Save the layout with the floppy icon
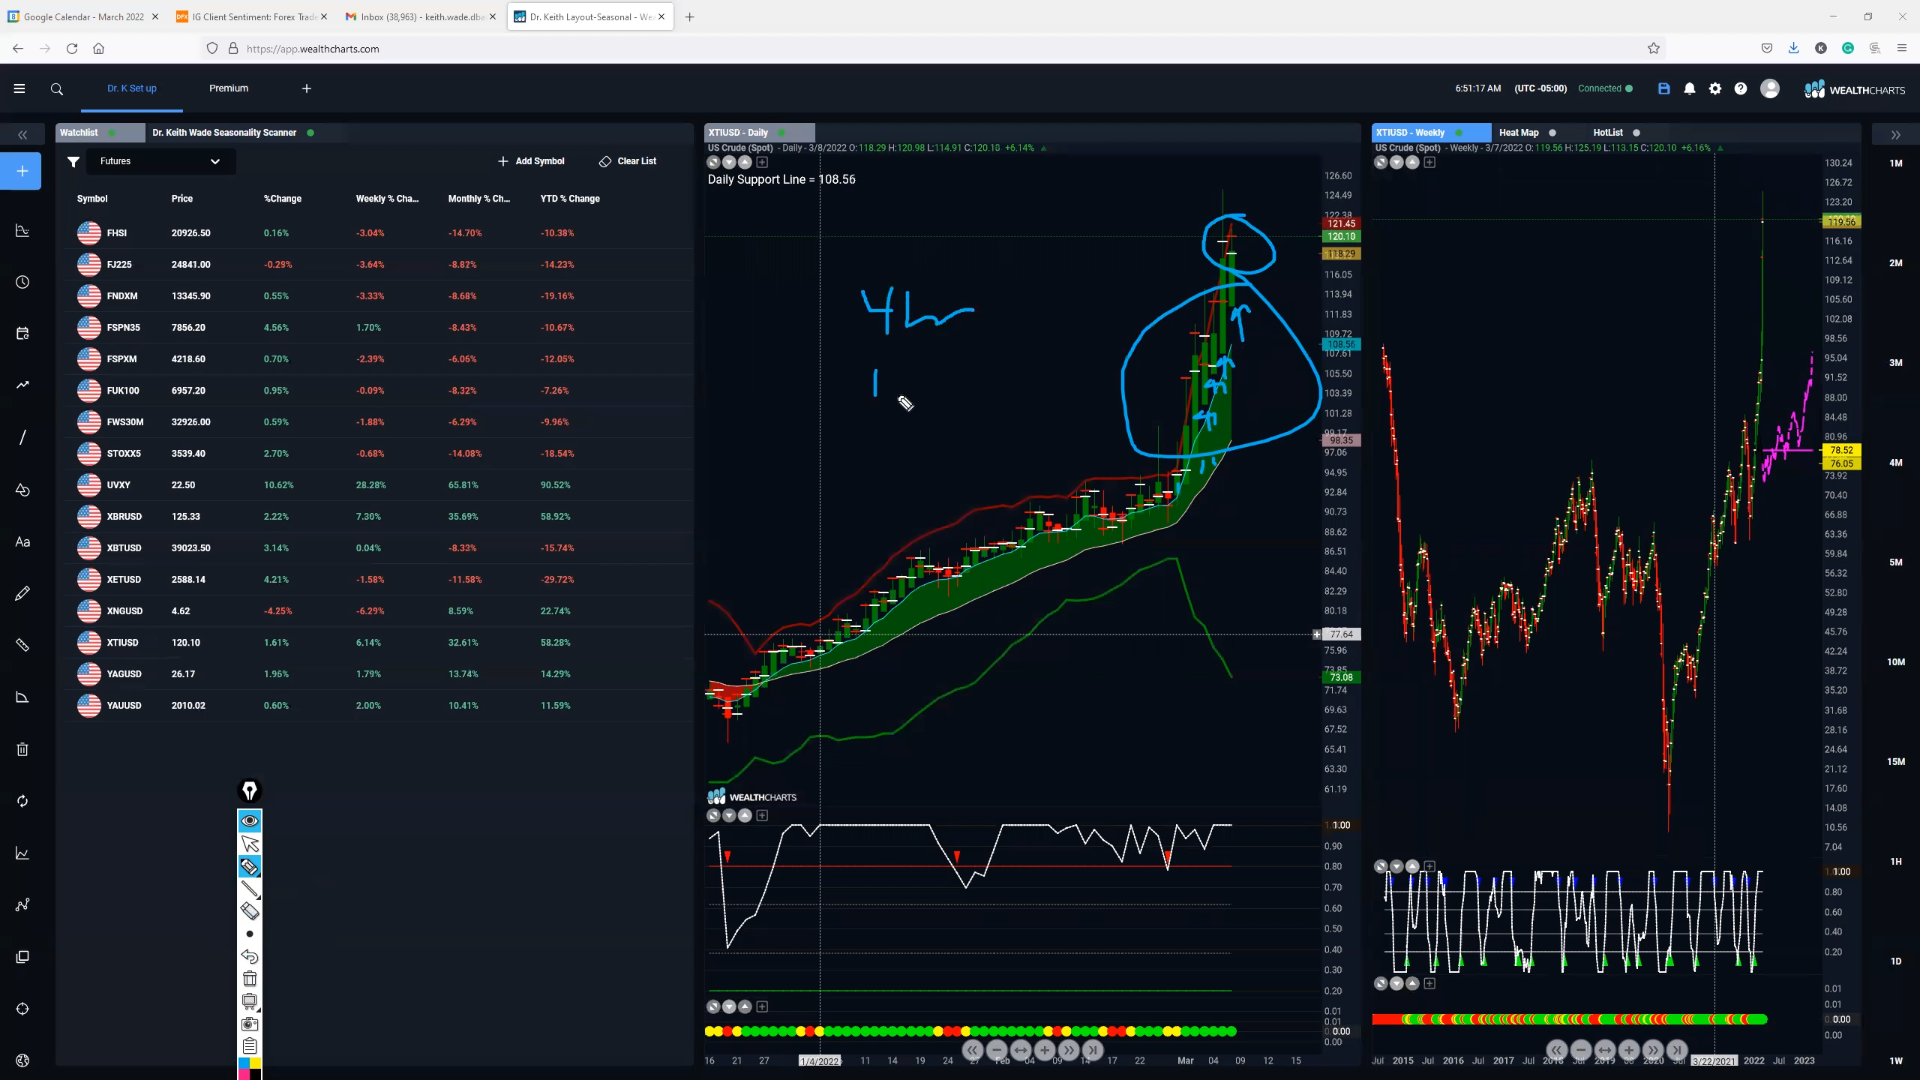The image size is (1920, 1080). click(1664, 89)
